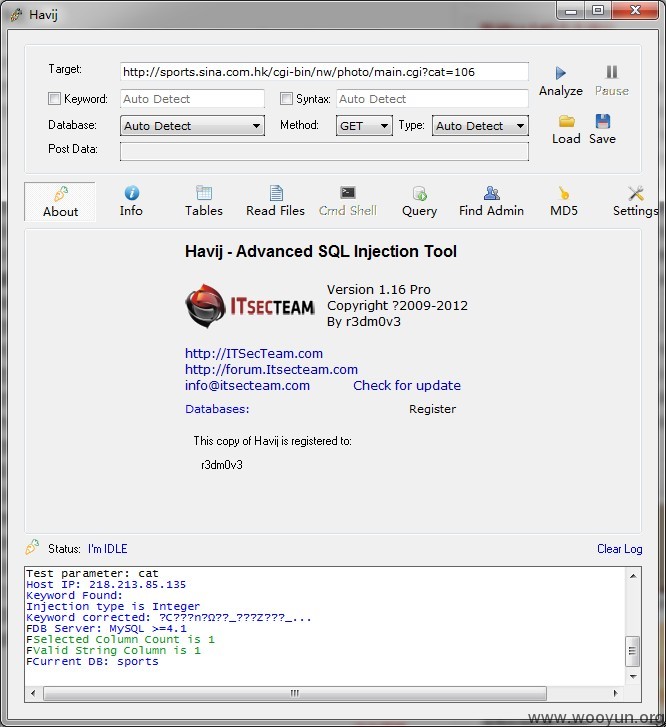Click the Register link

point(432,409)
